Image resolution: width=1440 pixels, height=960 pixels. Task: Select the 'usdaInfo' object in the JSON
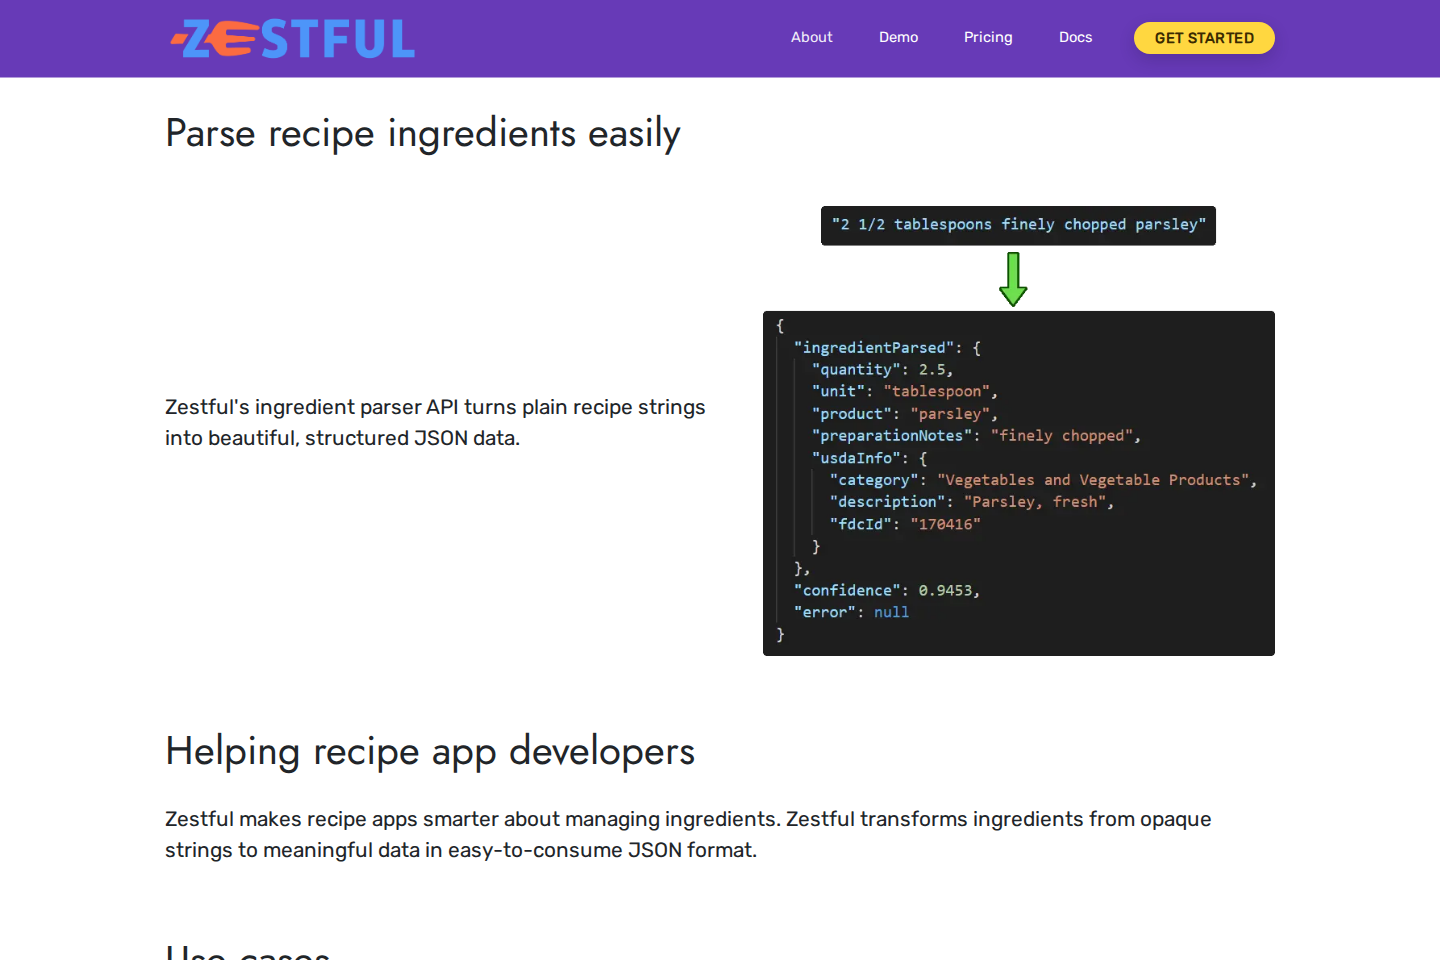point(856,457)
